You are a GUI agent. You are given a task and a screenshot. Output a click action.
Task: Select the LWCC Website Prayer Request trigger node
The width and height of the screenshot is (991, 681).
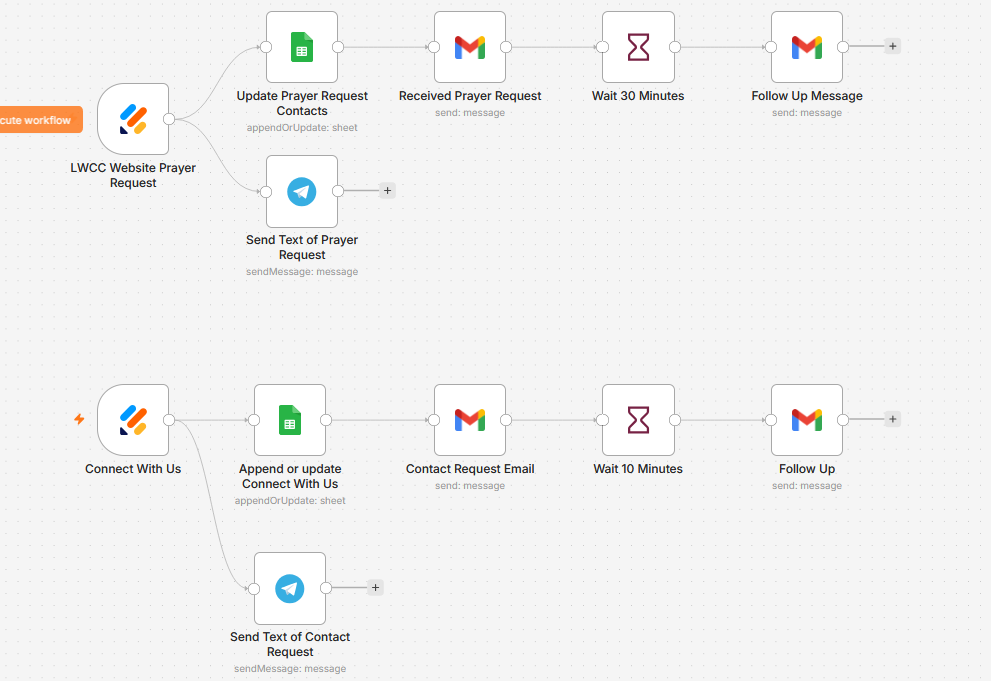pyautogui.click(x=133, y=119)
